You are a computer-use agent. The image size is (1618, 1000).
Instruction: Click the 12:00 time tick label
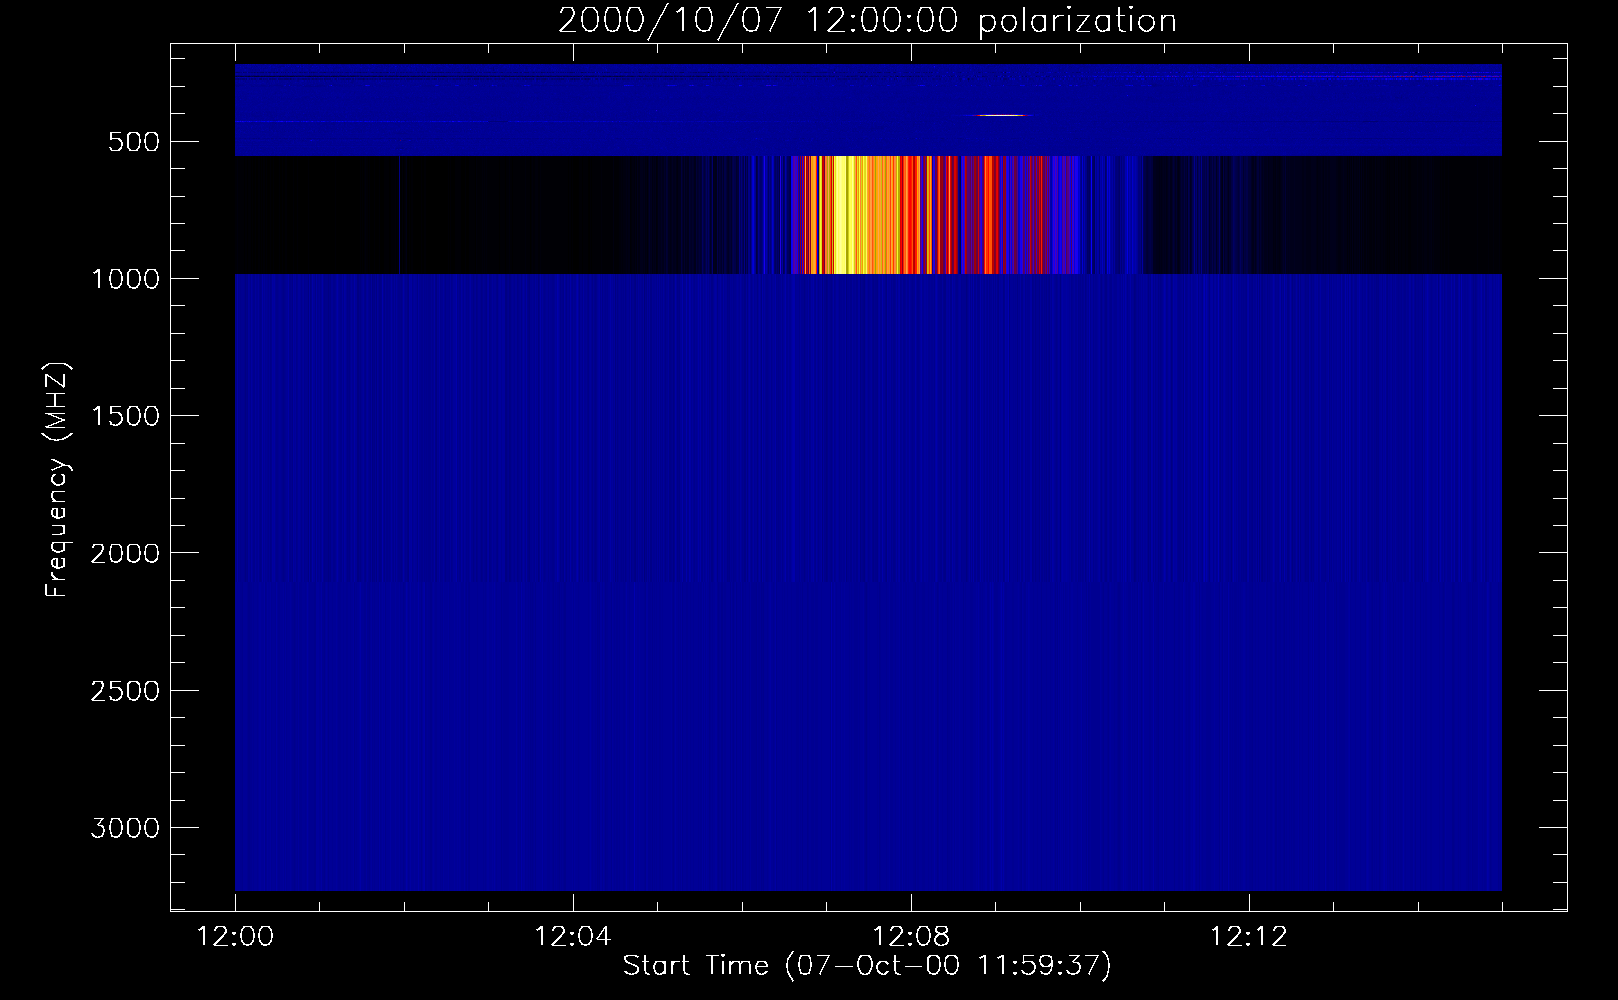point(235,937)
